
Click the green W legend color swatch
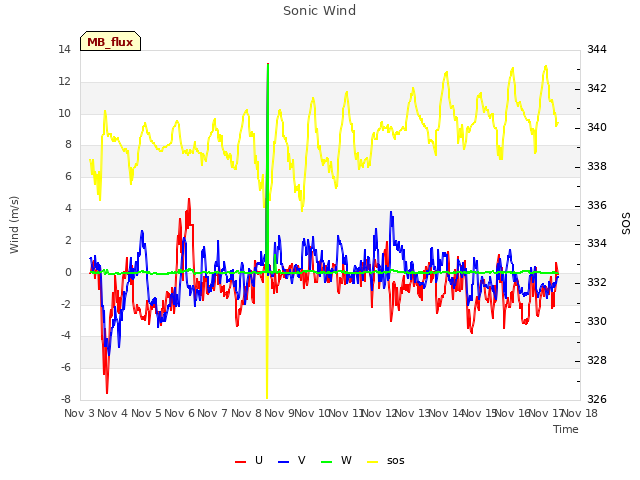point(327,462)
